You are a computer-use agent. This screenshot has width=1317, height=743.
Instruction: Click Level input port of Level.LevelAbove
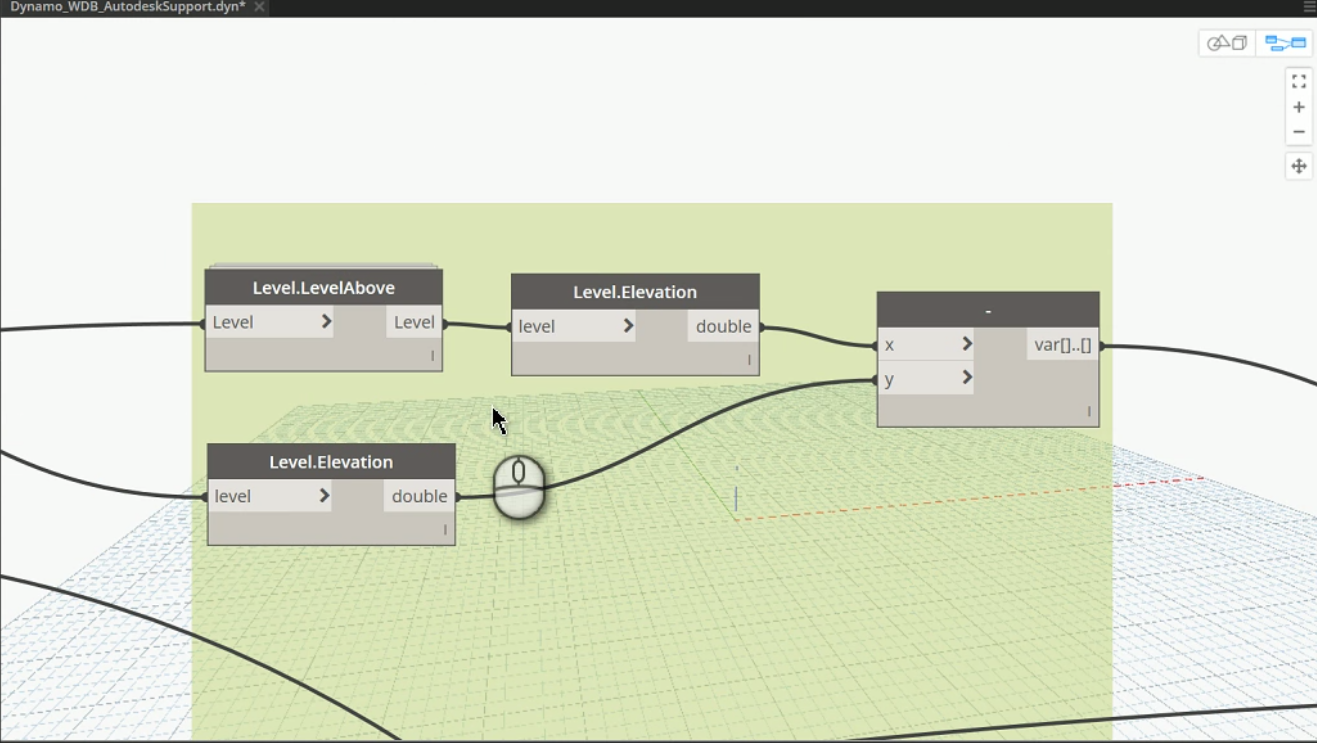pos(269,322)
